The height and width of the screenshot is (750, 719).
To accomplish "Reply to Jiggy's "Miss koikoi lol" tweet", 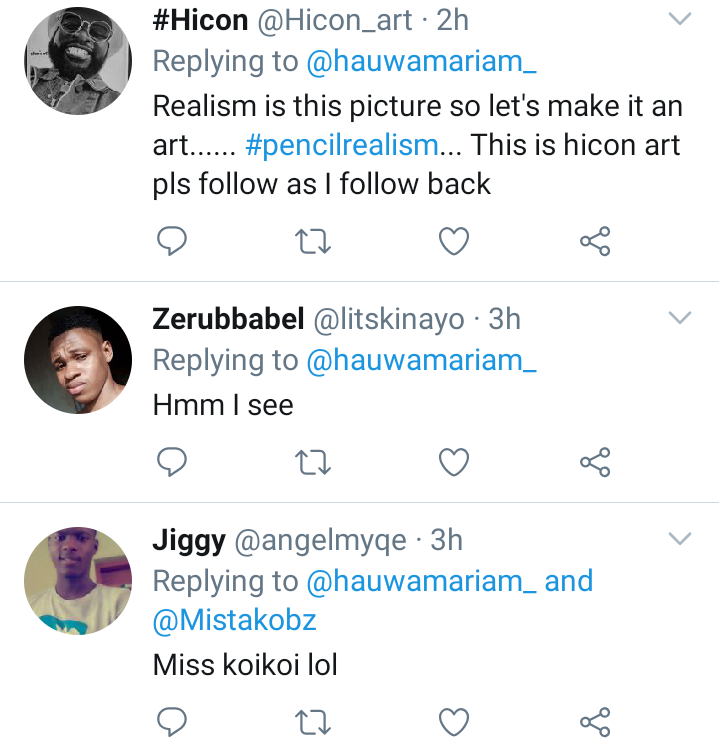I will (x=173, y=721).
